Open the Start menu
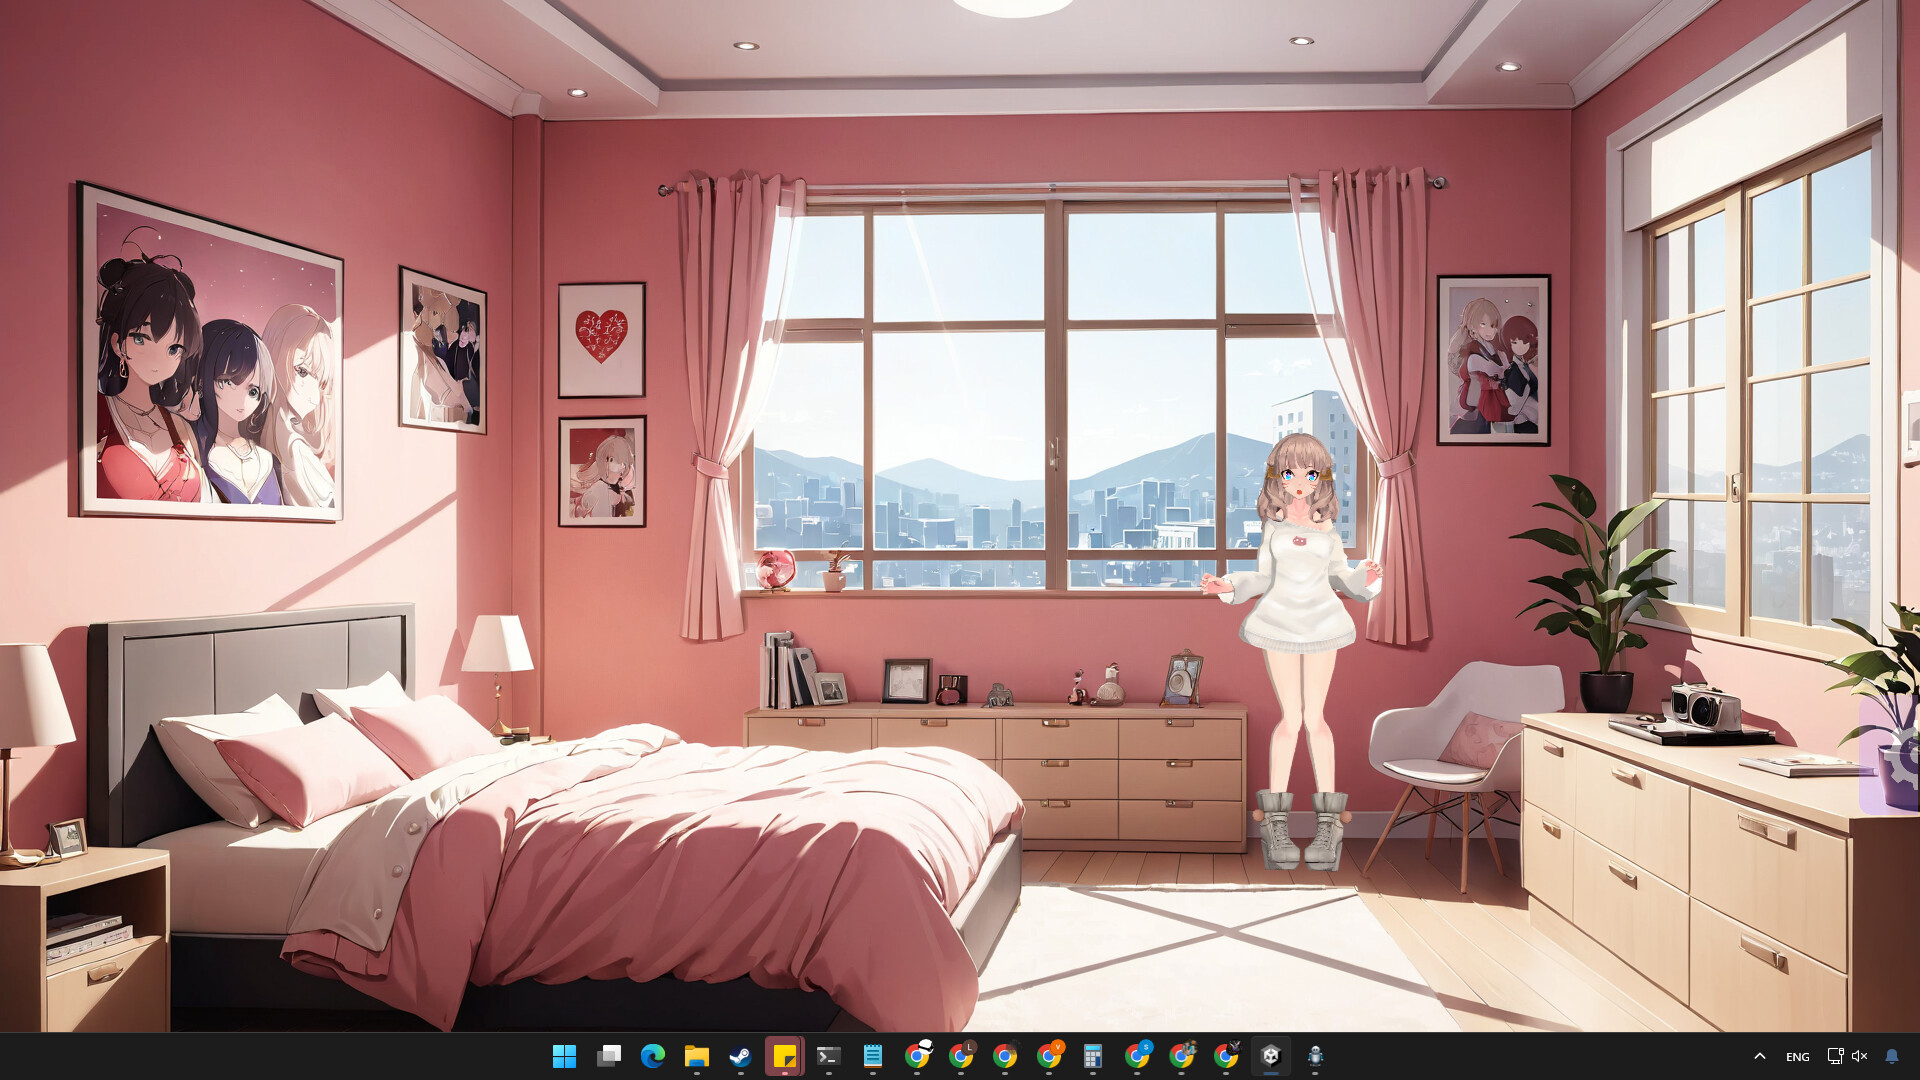This screenshot has height=1080, width=1920. [x=565, y=1057]
